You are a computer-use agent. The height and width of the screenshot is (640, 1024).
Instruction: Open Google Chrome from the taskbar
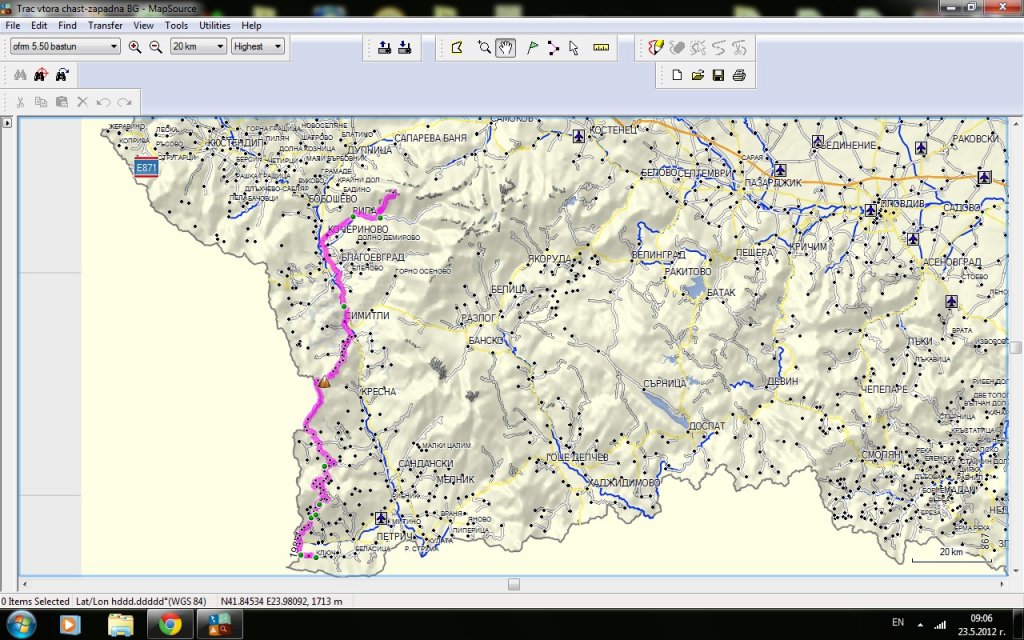pyautogui.click(x=169, y=625)
